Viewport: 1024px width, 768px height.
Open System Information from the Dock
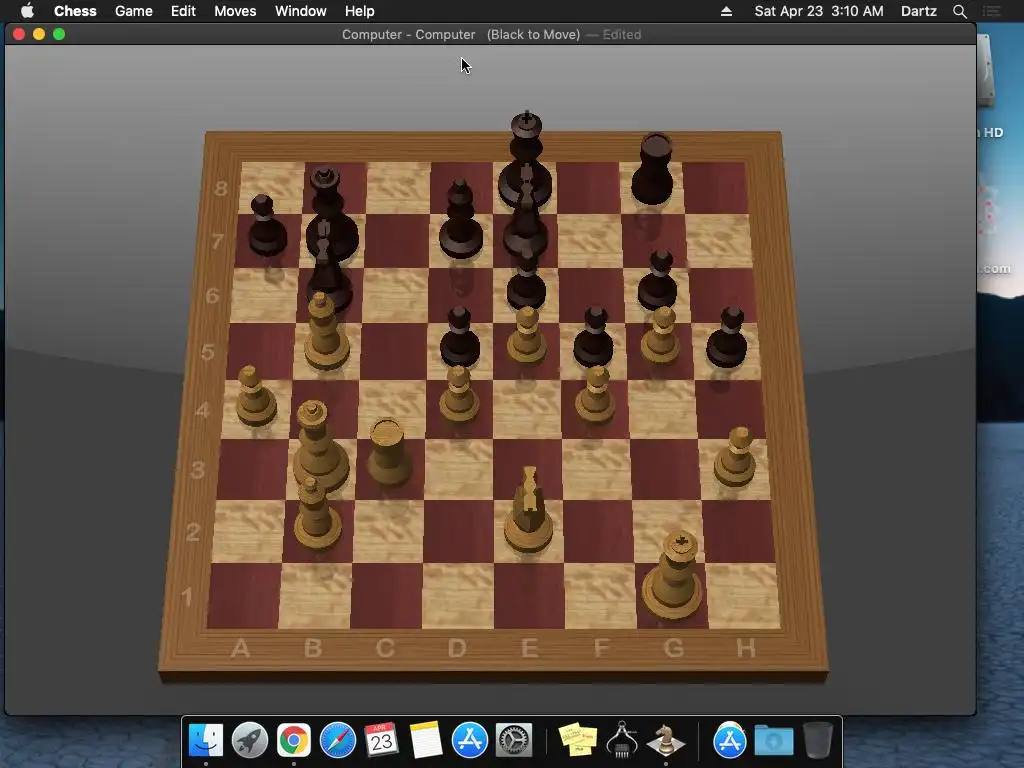(622, 740)
